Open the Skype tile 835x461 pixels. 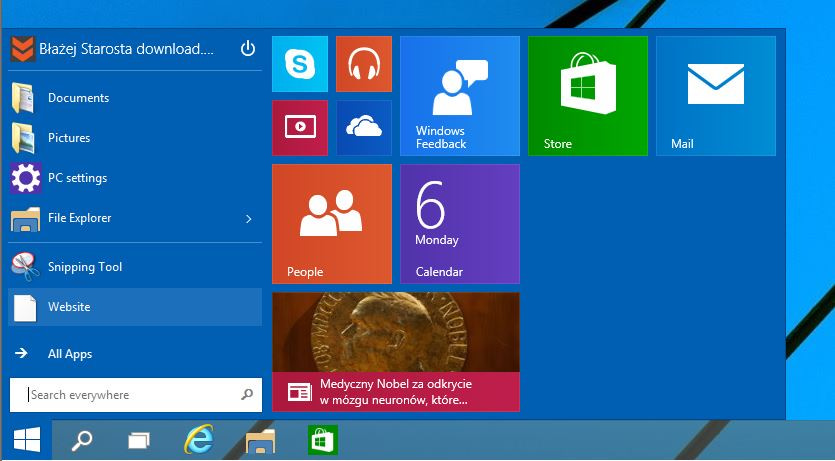(299, 64)
